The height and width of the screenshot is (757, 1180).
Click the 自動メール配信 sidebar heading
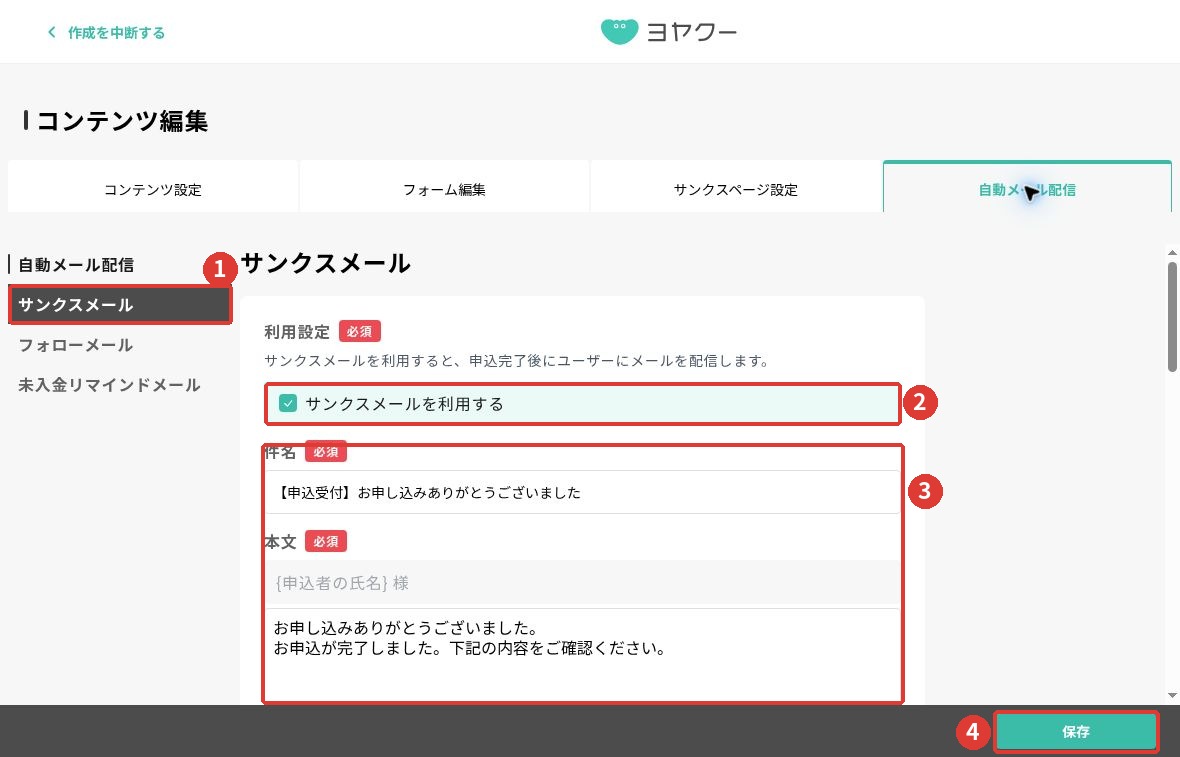click(76, 265)
